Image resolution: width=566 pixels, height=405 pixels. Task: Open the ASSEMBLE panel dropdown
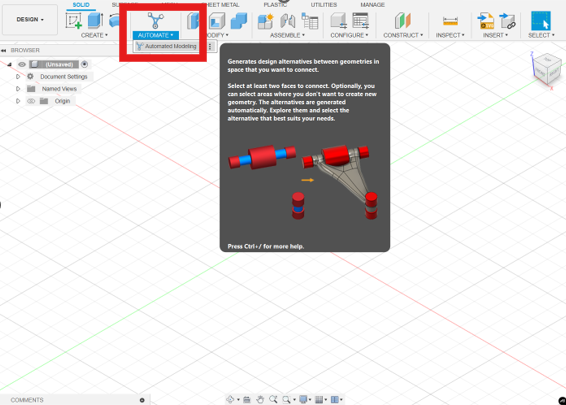click(287, 35)
